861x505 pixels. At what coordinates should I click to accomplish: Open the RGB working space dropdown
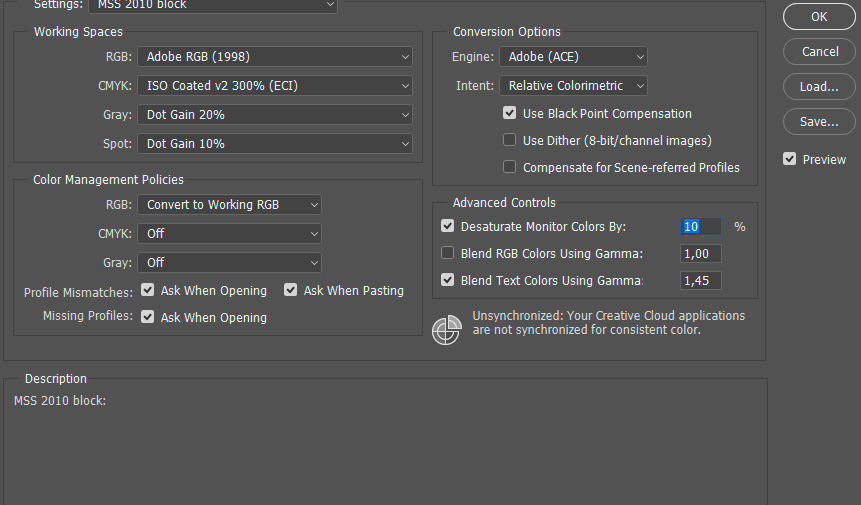[x=274, y=57]
